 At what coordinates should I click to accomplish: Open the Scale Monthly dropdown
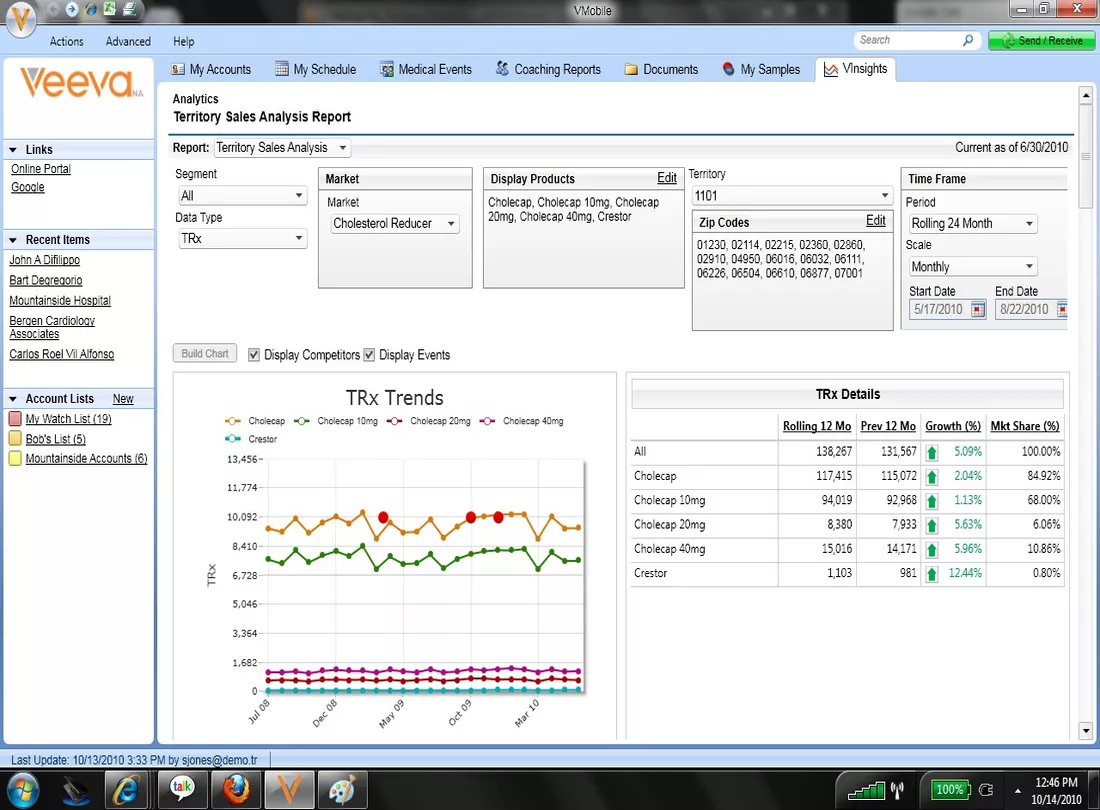click(972, 266)
